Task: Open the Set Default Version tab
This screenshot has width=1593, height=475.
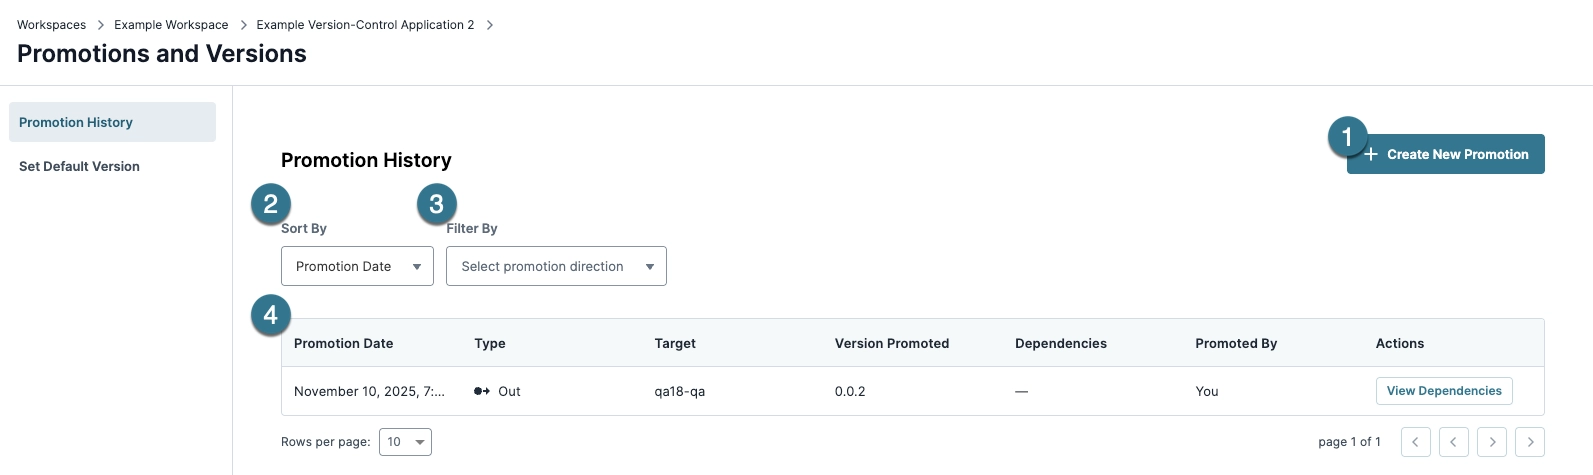Action: point(79,166)
